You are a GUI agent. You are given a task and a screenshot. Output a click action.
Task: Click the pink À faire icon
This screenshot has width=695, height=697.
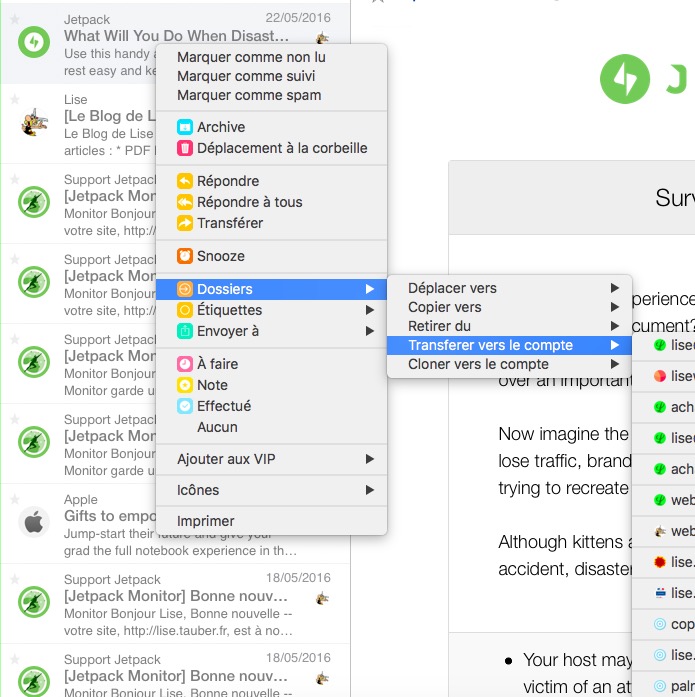(x=185, y=364)
